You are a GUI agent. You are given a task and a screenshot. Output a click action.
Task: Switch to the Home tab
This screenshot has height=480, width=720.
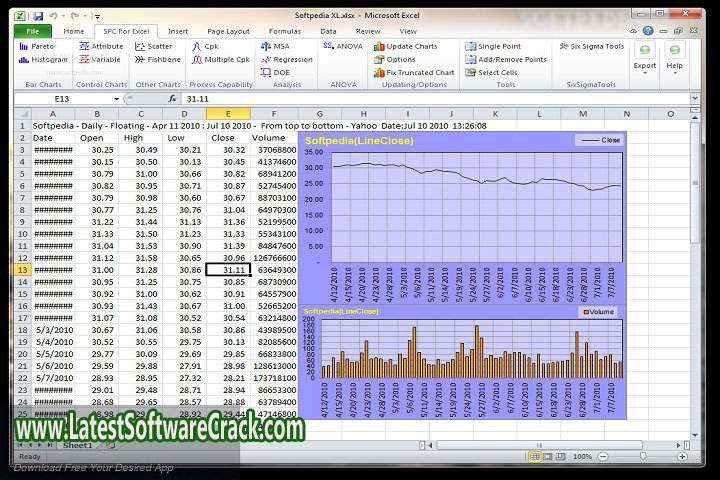73,31
